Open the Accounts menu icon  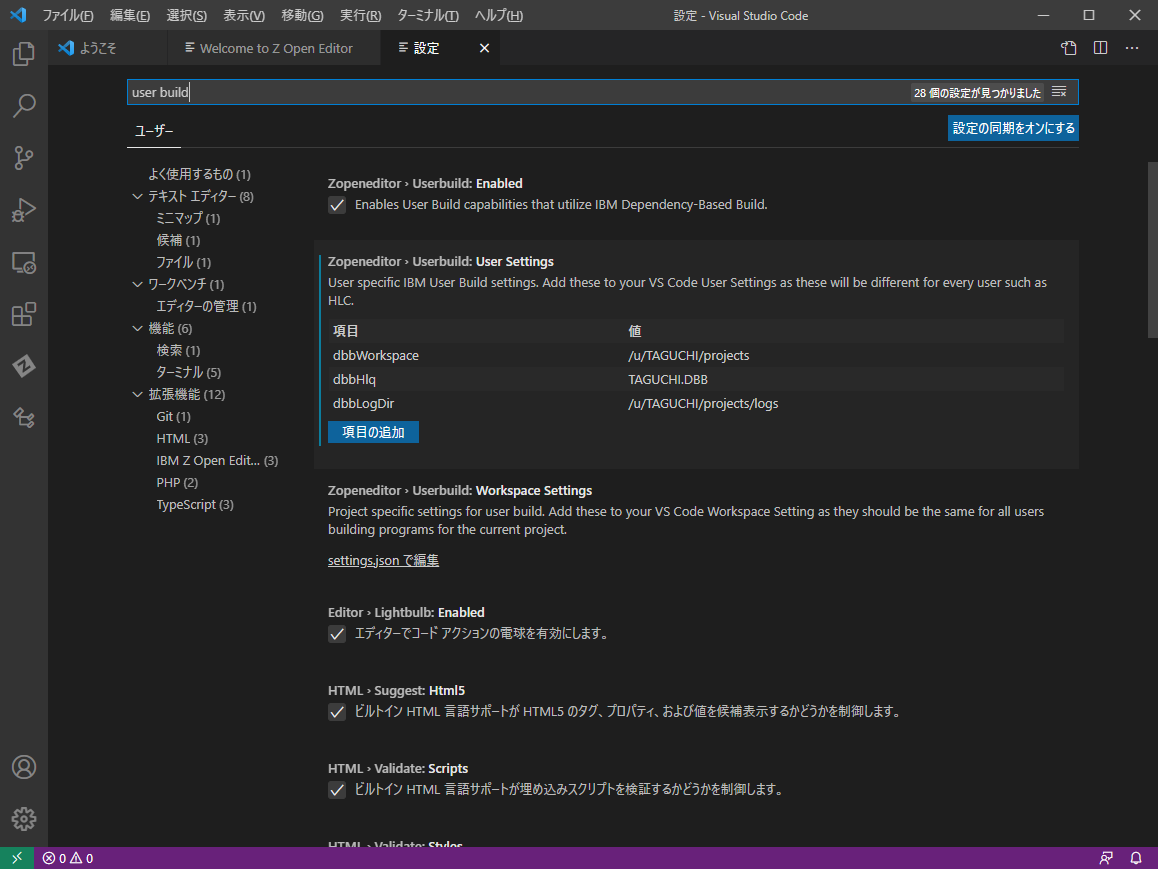(x=24, y=767)
